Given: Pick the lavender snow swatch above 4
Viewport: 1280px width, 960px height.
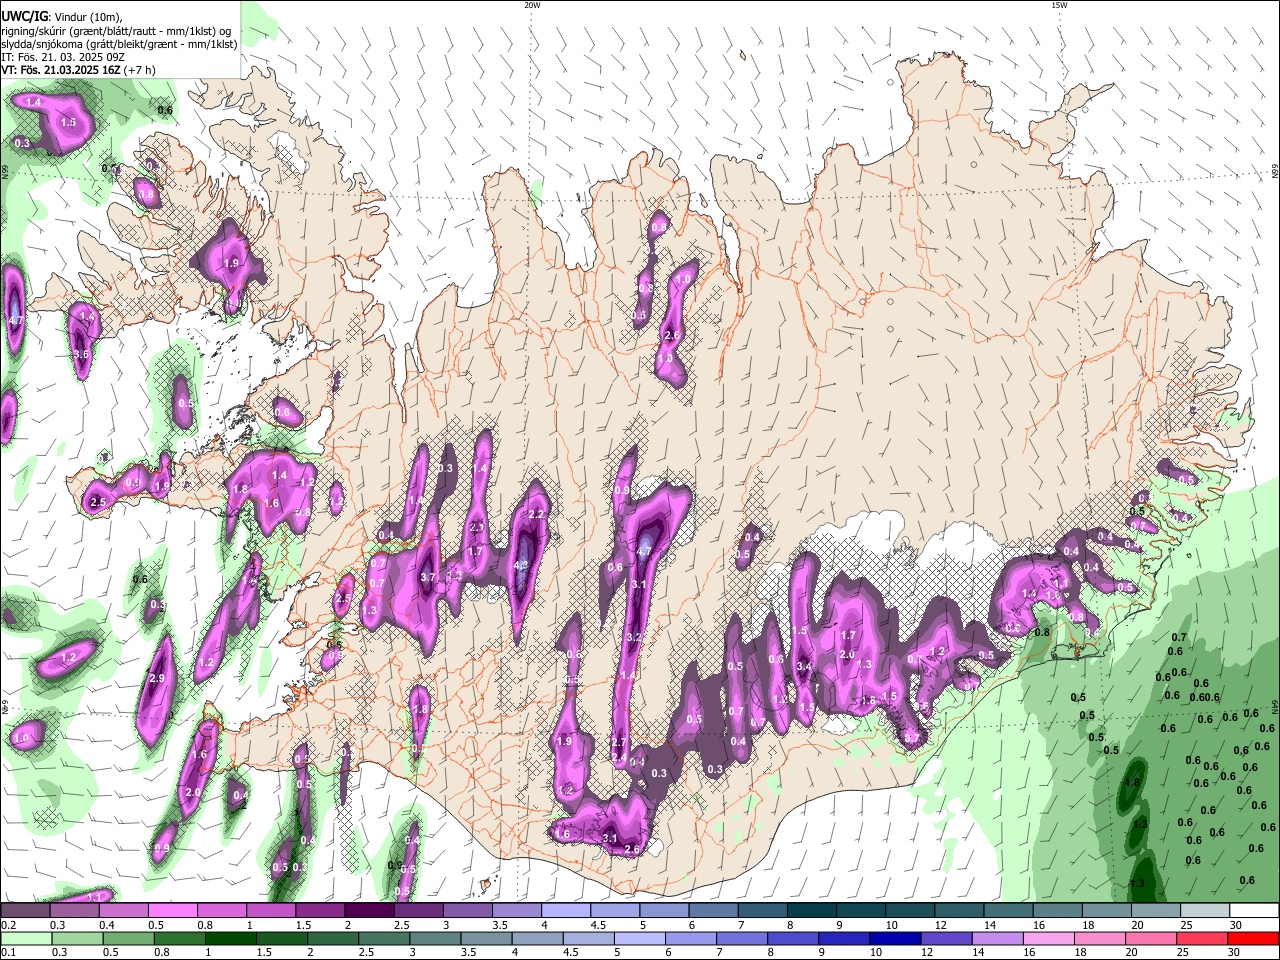Looking at the screenshot, I should (x=565, y=911).
